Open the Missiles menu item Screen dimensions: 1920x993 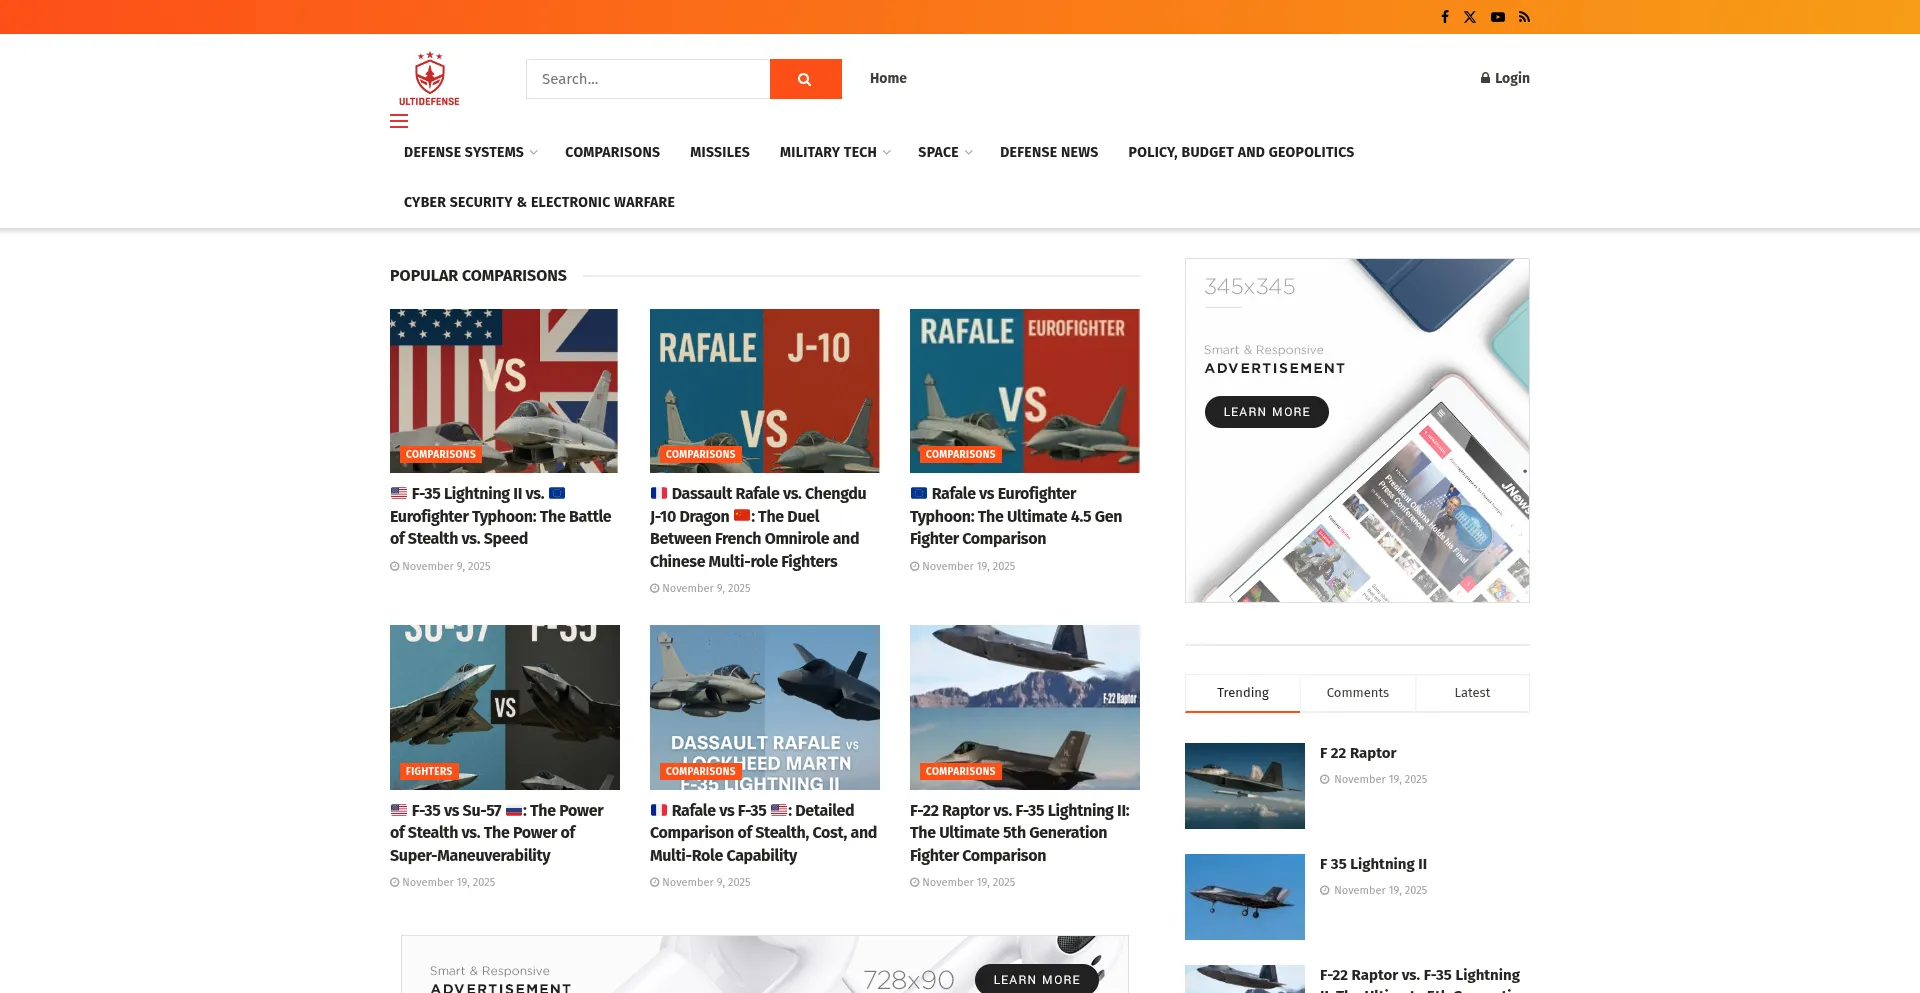click(x=720, y=152)
